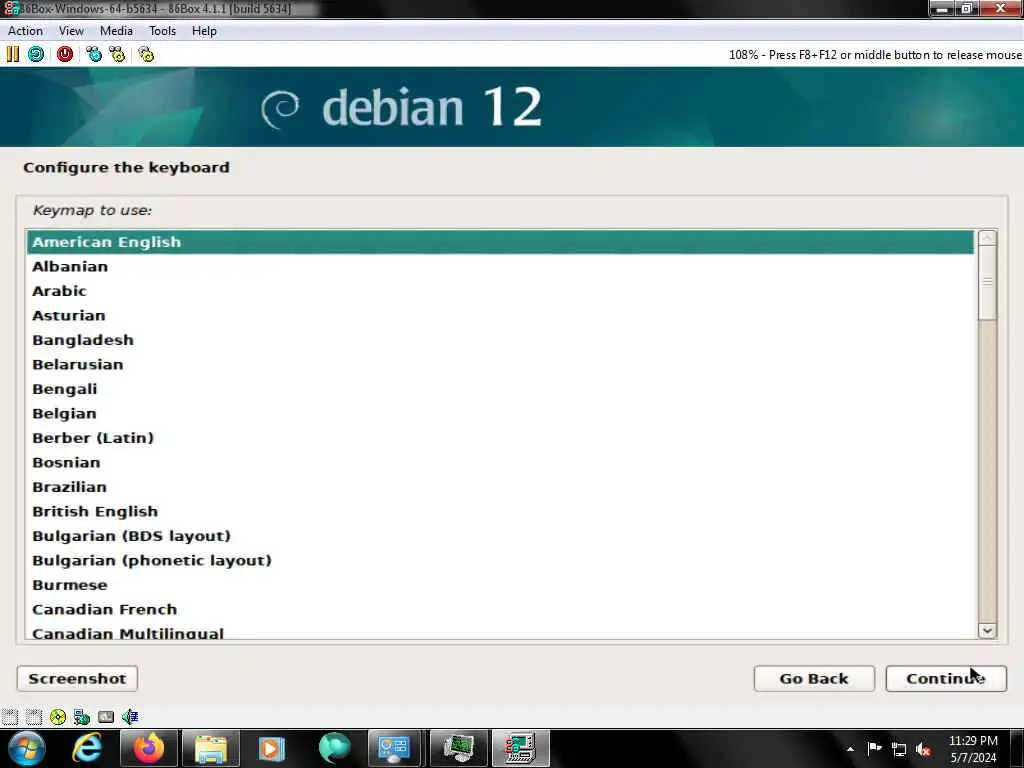Open machine settings with the rightmost gear icon

[x=146, y=54]
